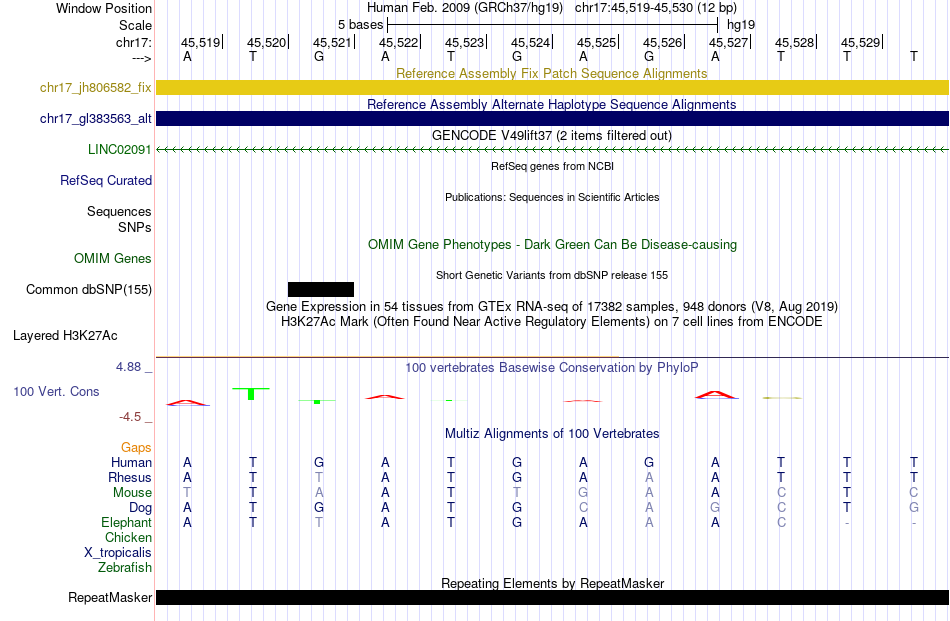The width and height of the screenshot is (950, 621).
Task: Click the 5 bases scale bar
Action: [553, 25]
